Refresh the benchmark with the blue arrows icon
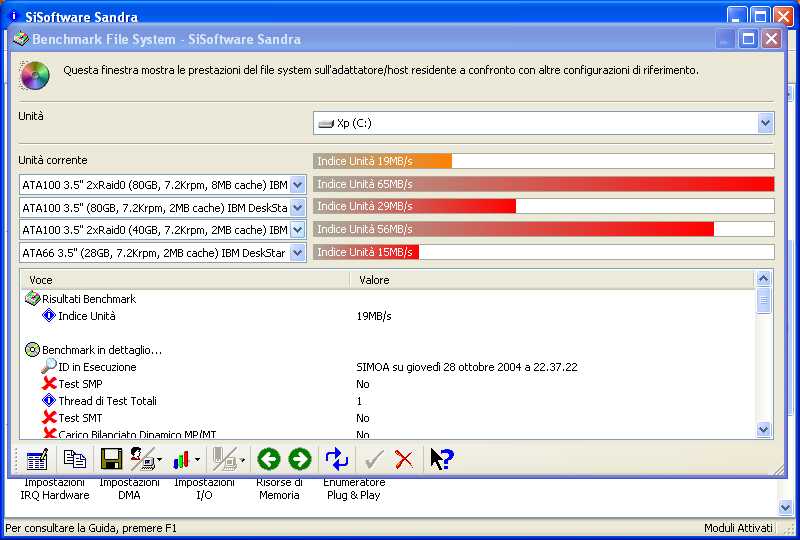The height and width of the screenshot is (540, 800). pyautogui.click(x=337, y=459)
